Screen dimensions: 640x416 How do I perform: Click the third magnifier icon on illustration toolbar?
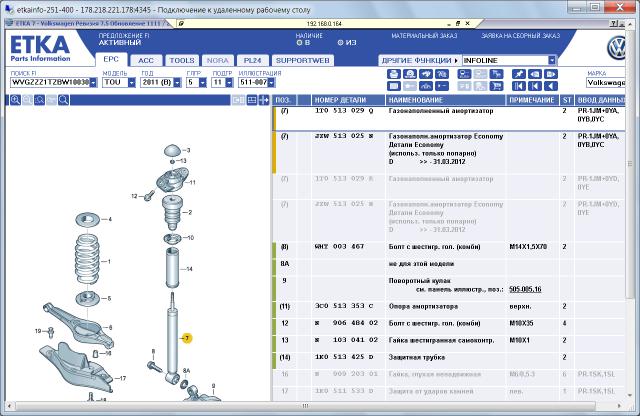tap(40, 100)
